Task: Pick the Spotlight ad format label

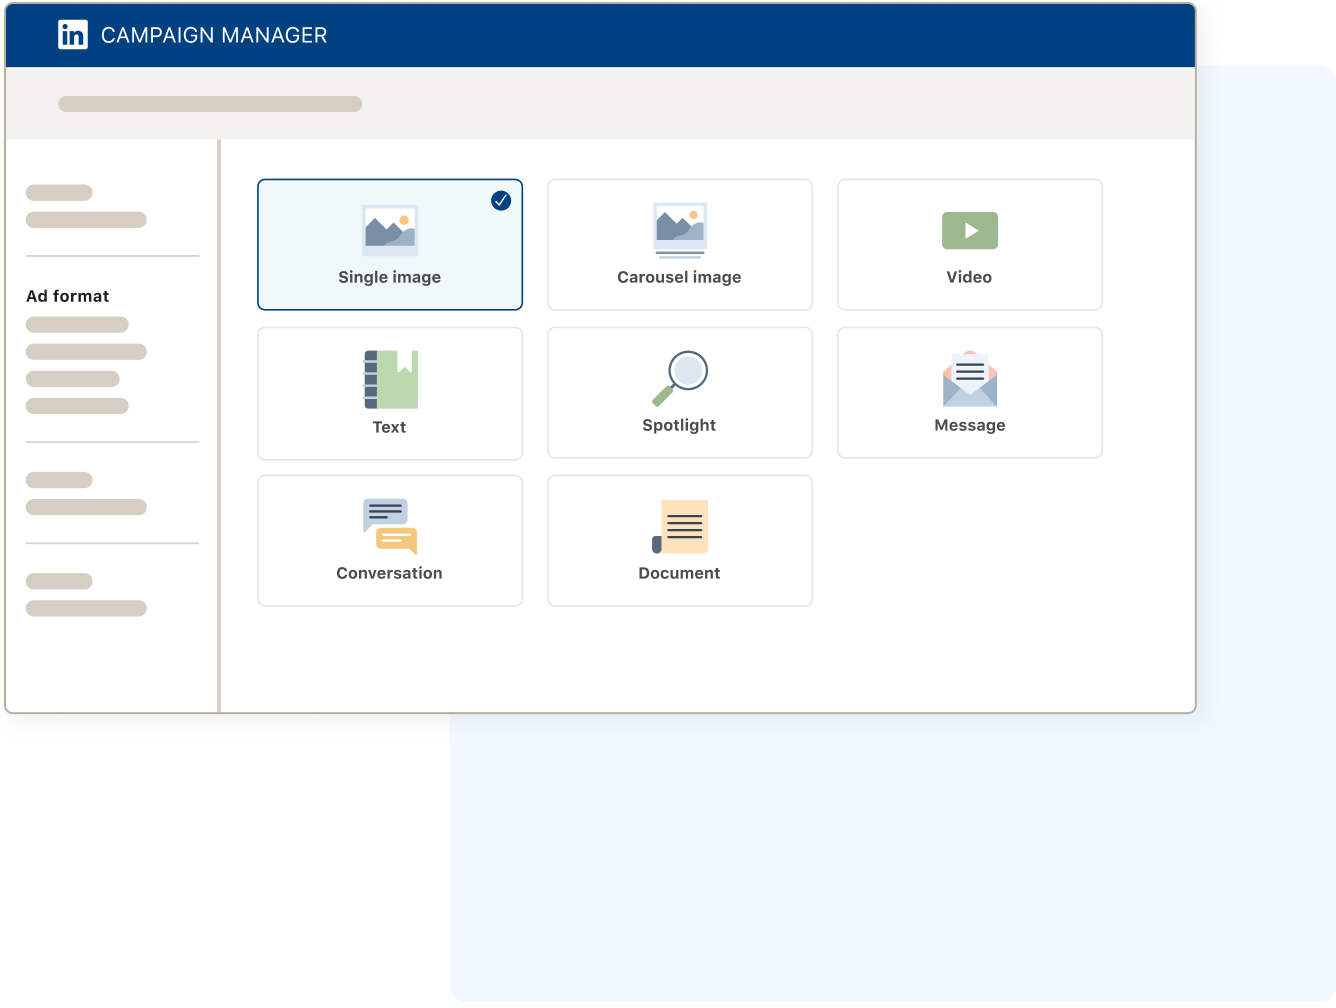Action: (679, 425)
